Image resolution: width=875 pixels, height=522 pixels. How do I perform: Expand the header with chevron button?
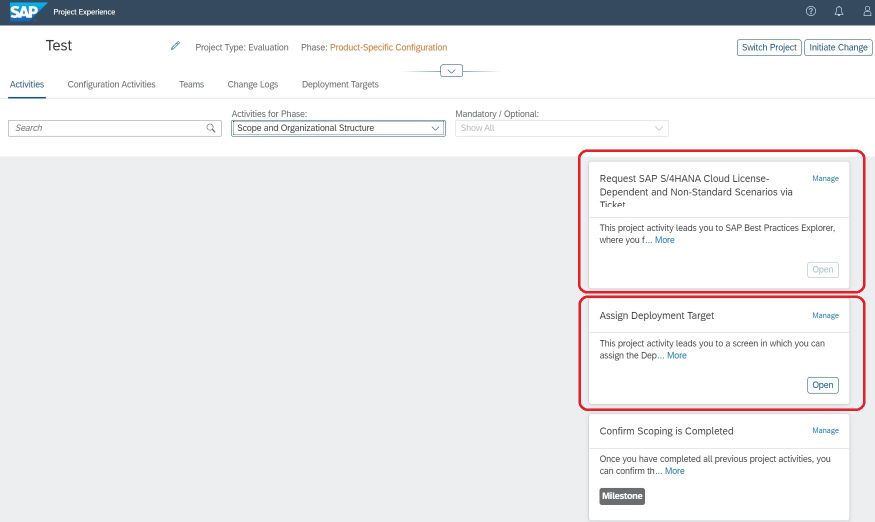tap(451, 71)
